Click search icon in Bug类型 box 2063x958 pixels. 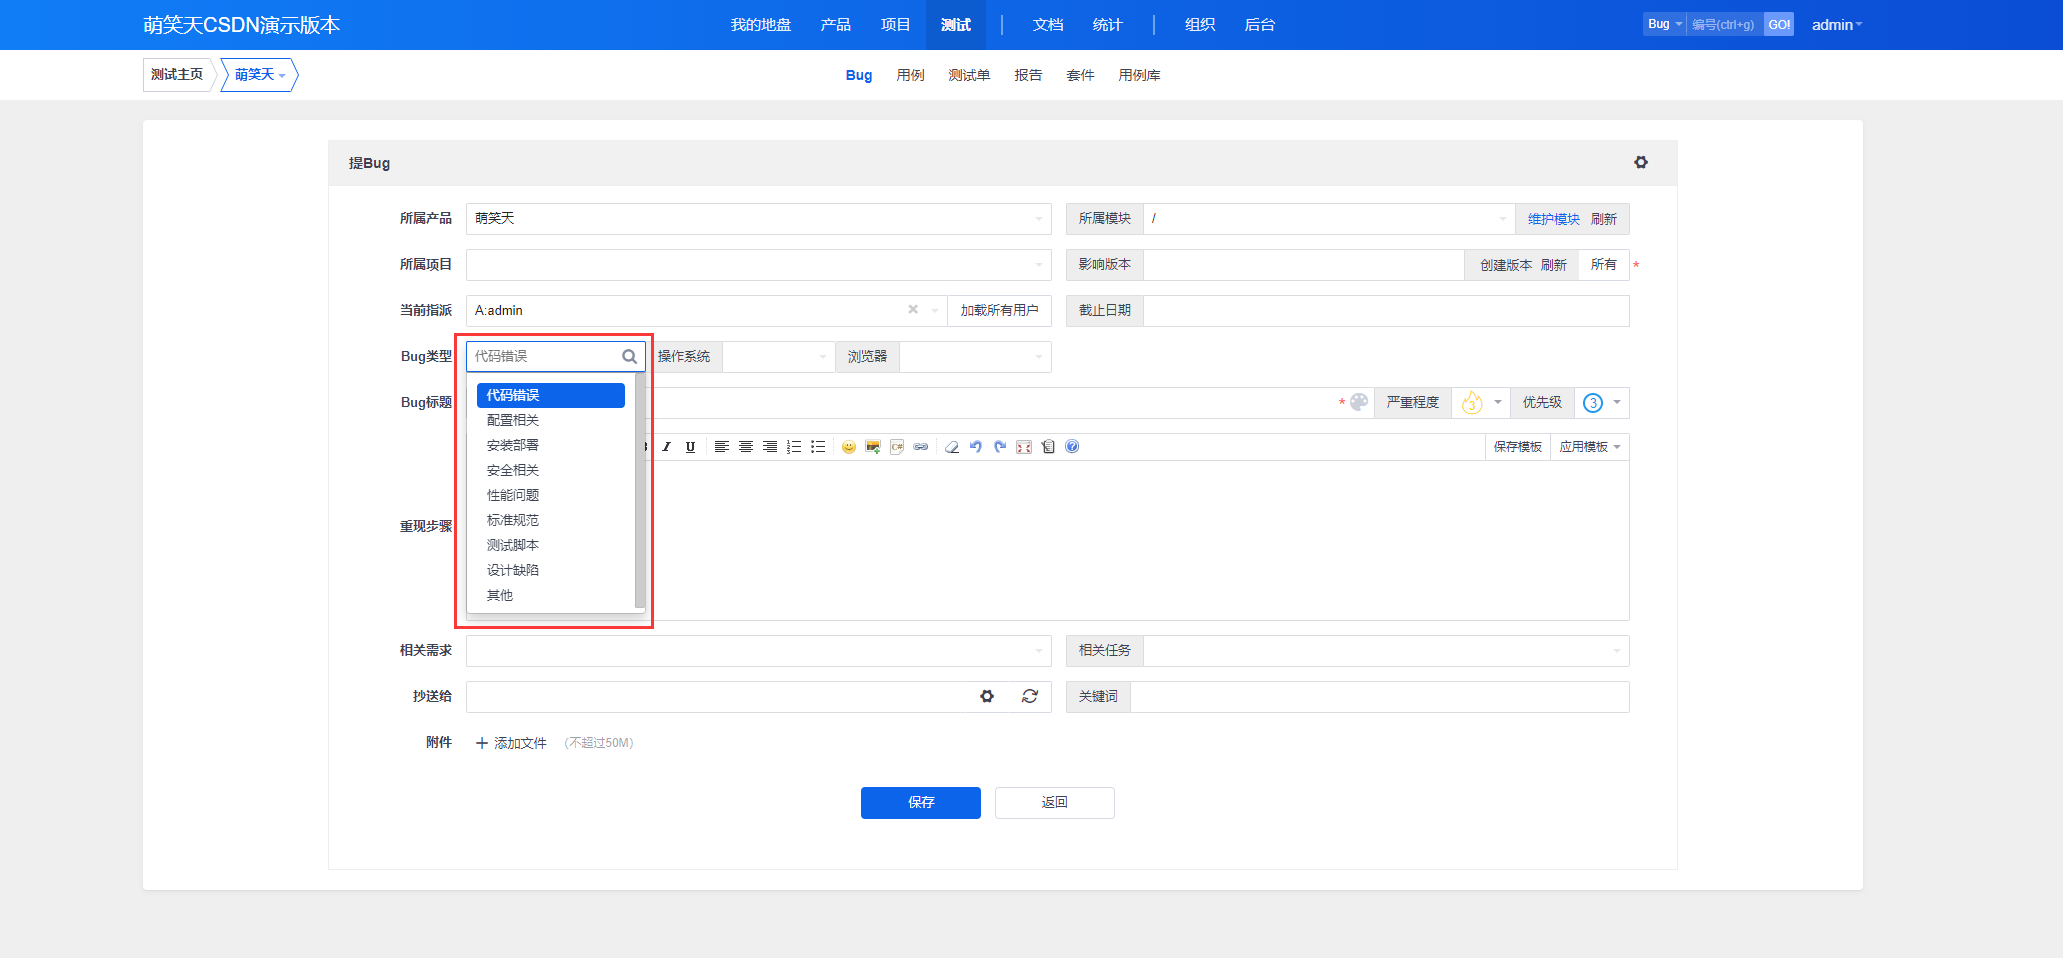630,356
